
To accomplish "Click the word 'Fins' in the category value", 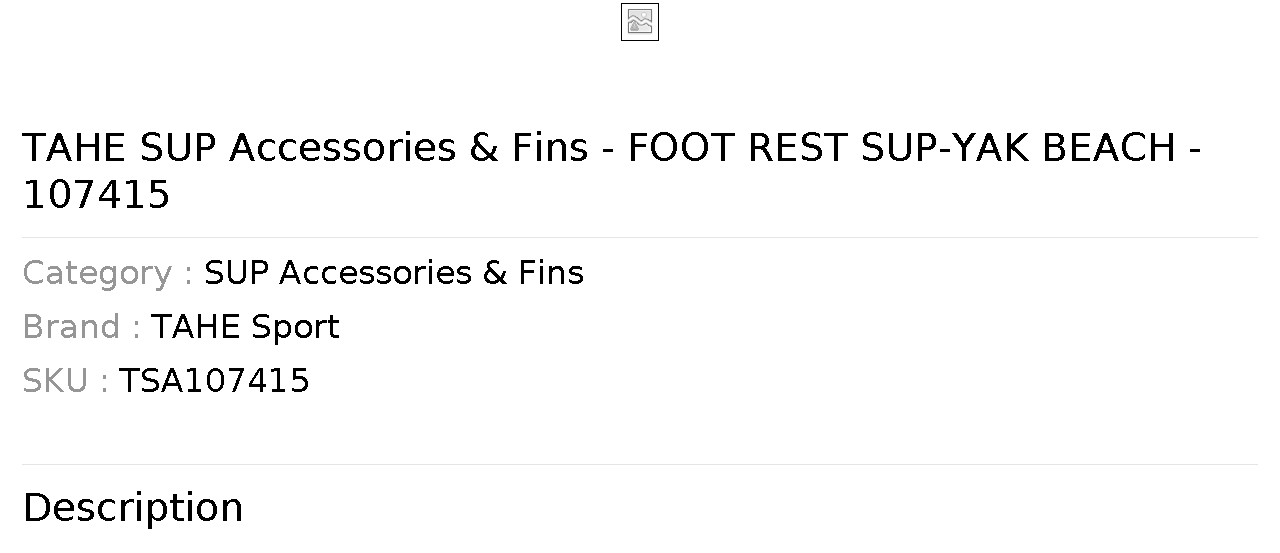I will pyautogui.click(x=551, y=273).
